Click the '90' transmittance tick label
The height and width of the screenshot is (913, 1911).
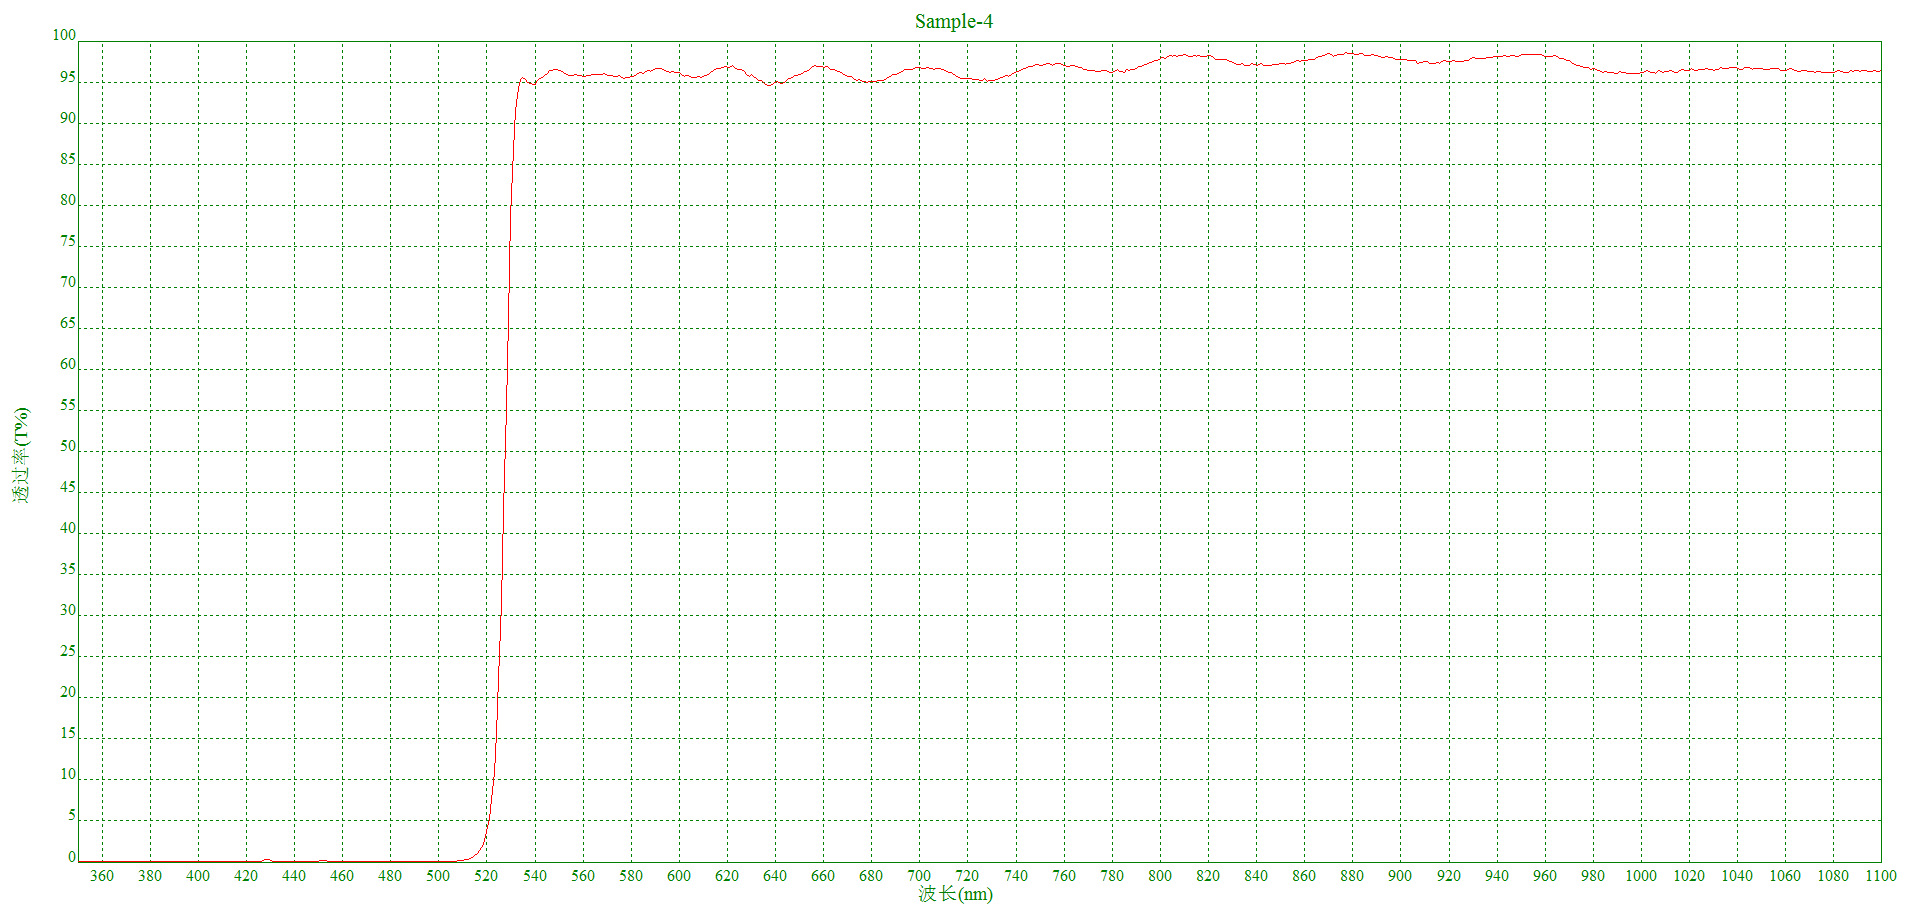click(x=68, y=118)
